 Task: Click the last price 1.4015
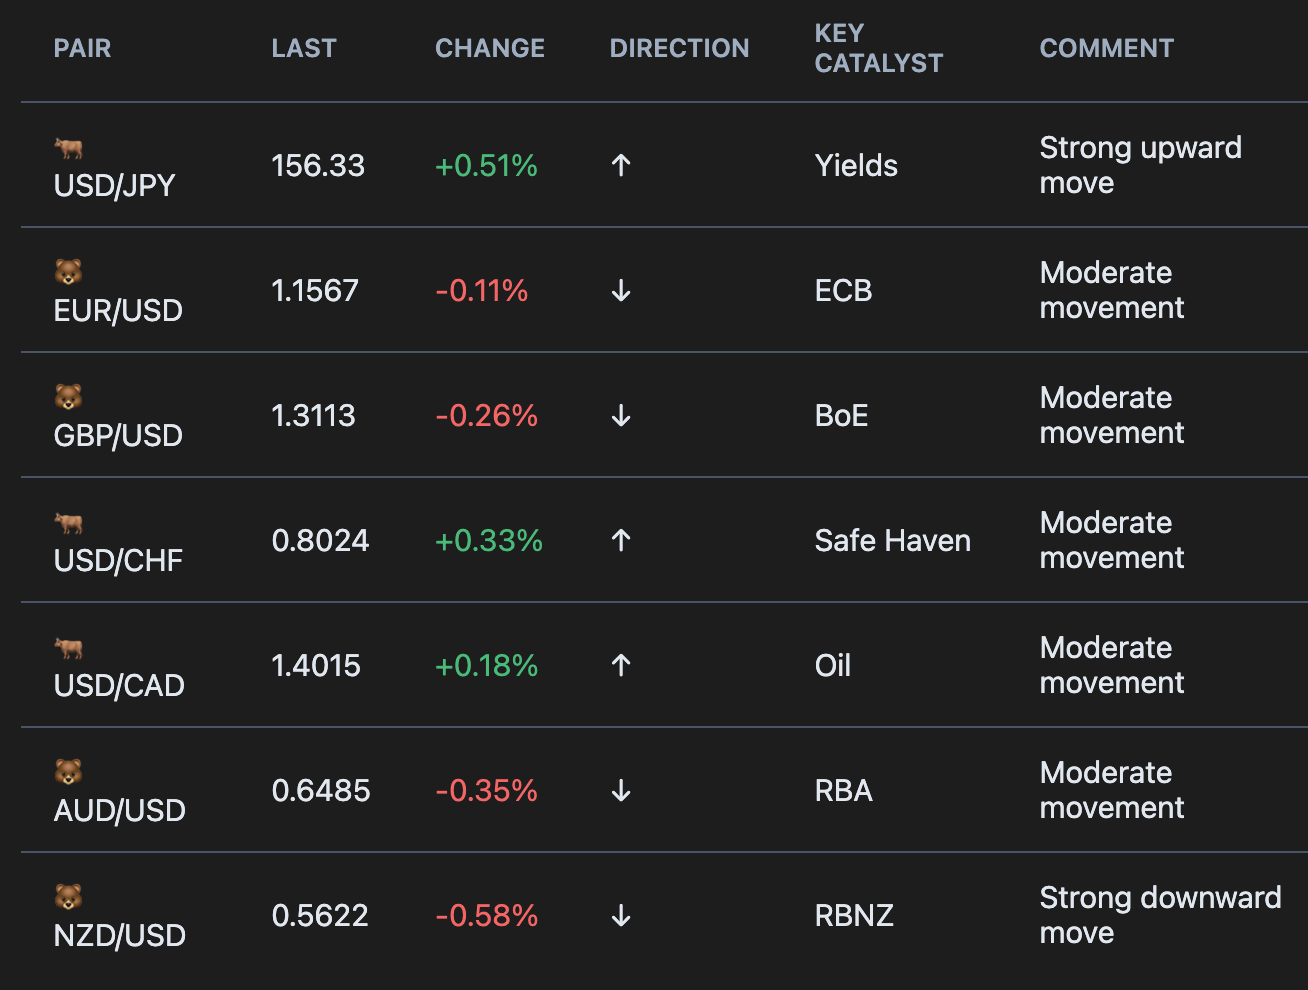(x=316, y=666)
